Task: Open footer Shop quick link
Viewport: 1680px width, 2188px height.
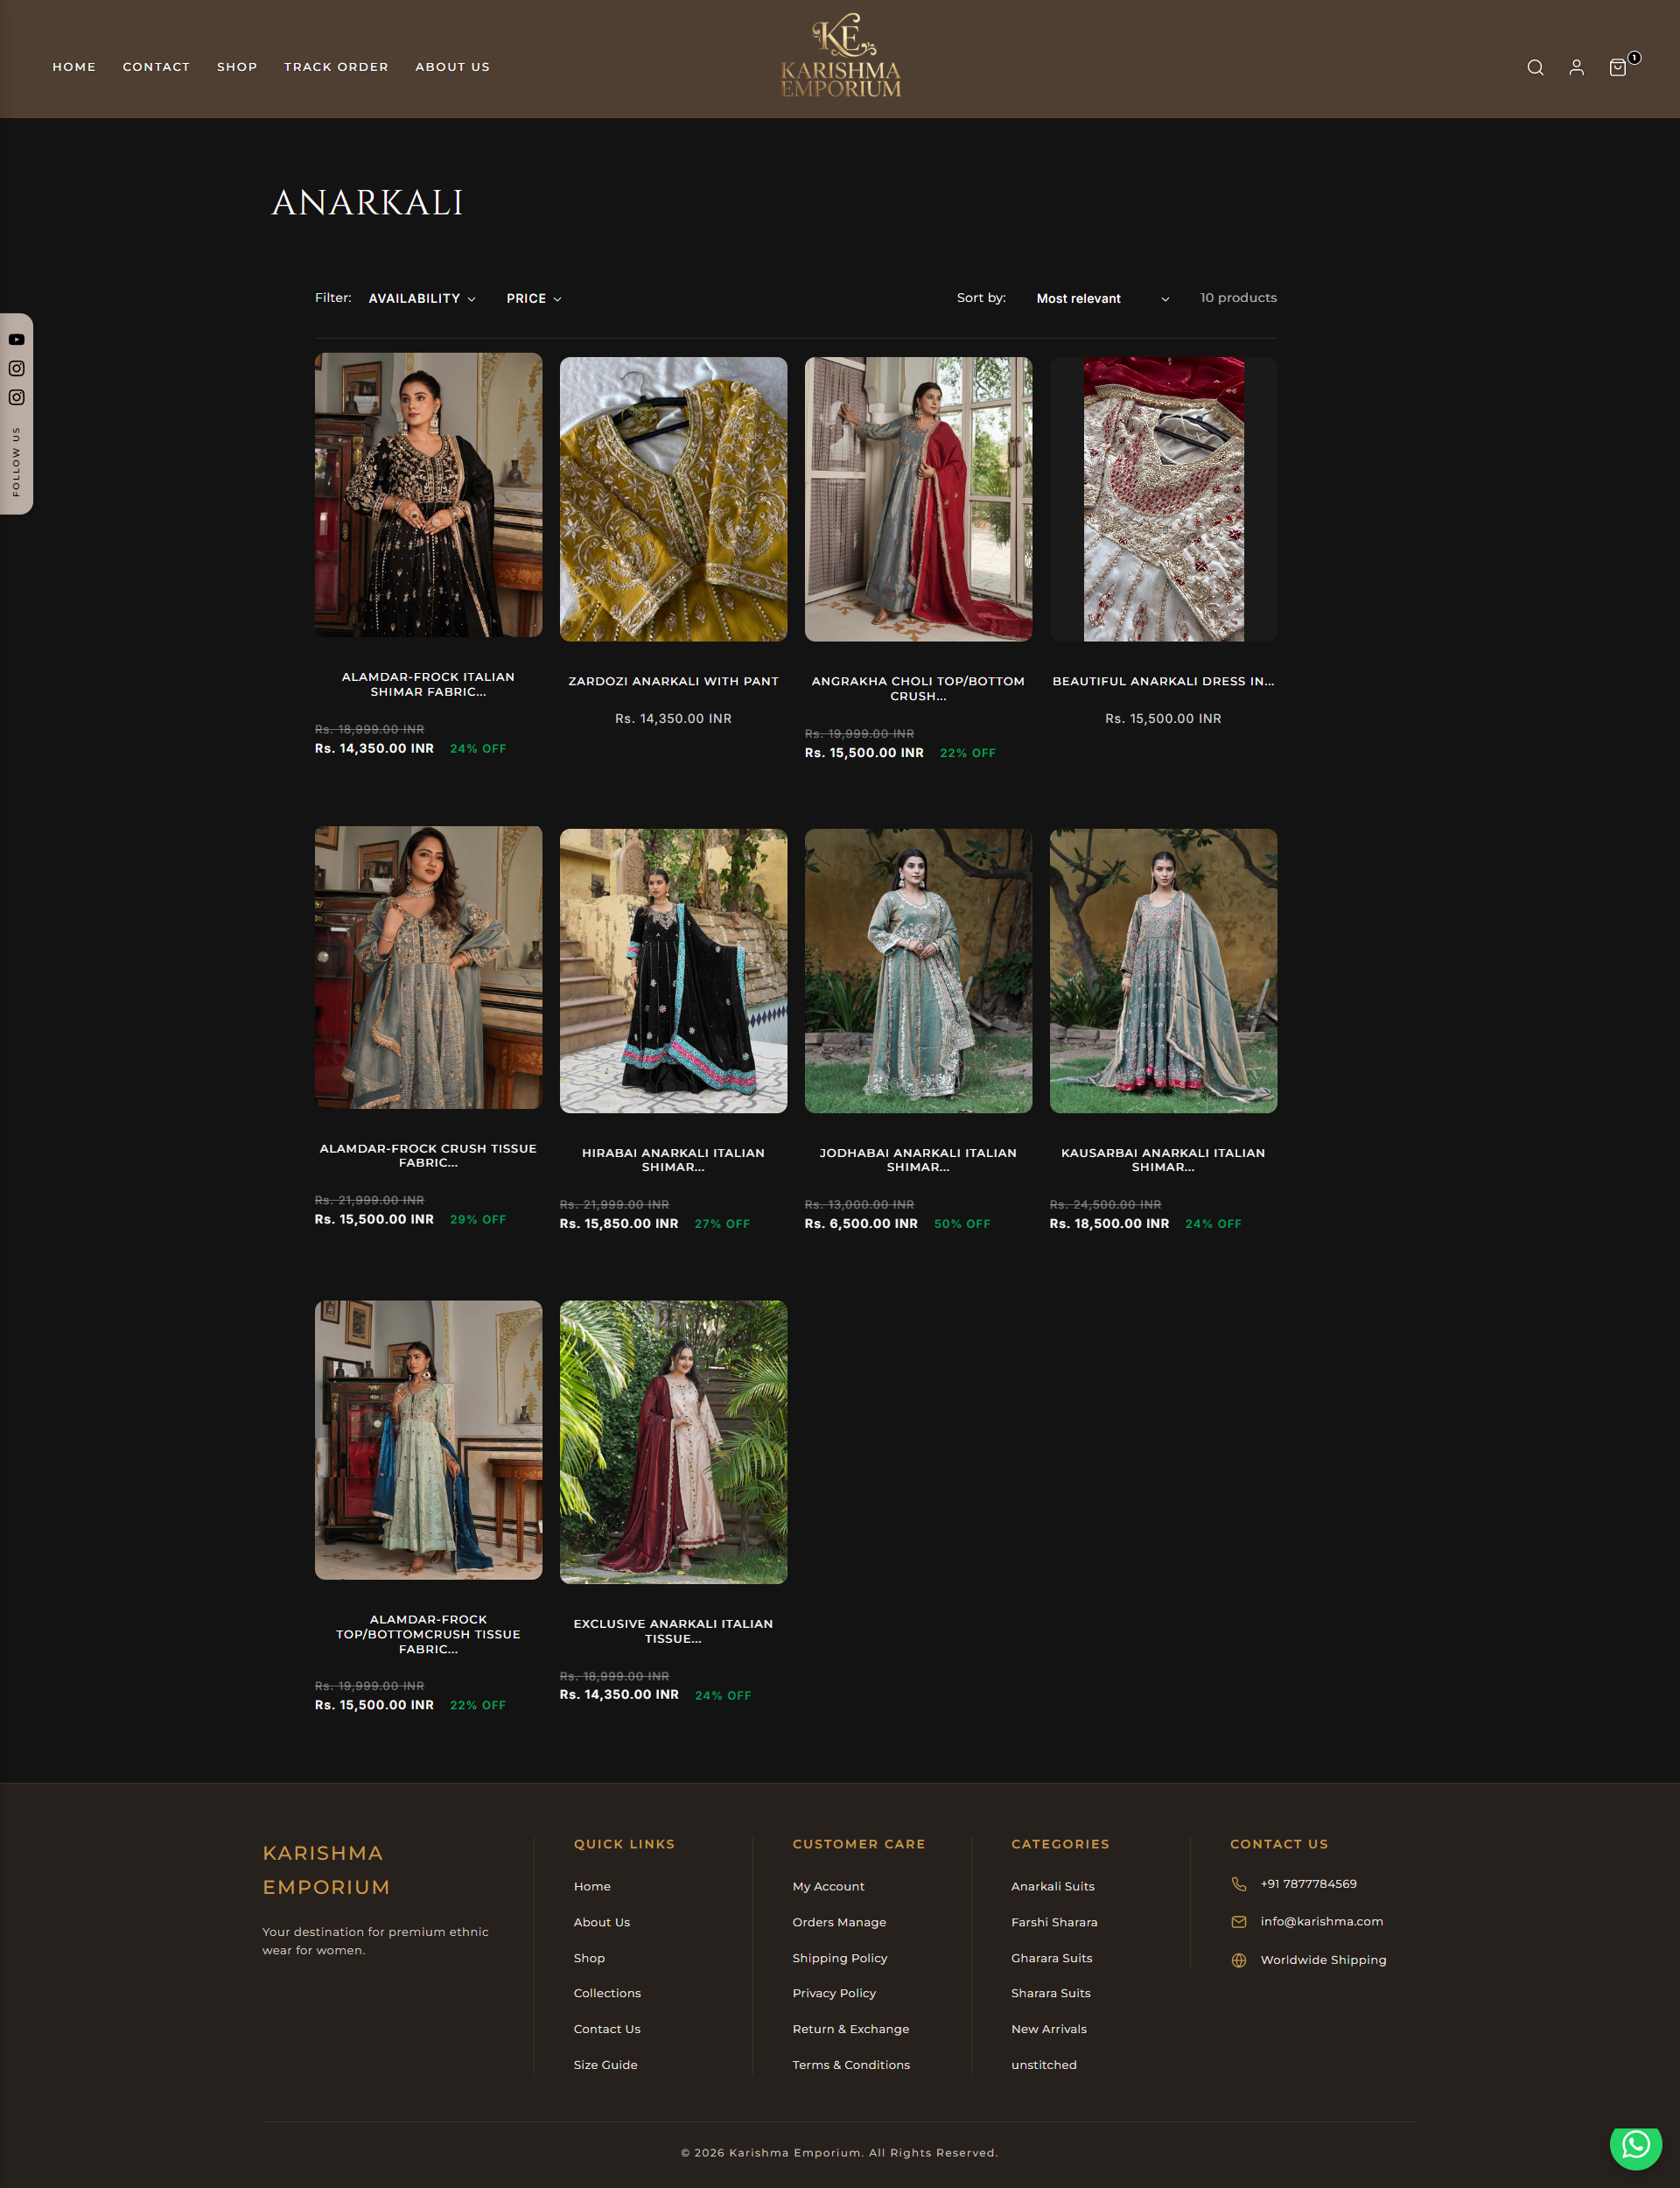Action: point(589,1958)
